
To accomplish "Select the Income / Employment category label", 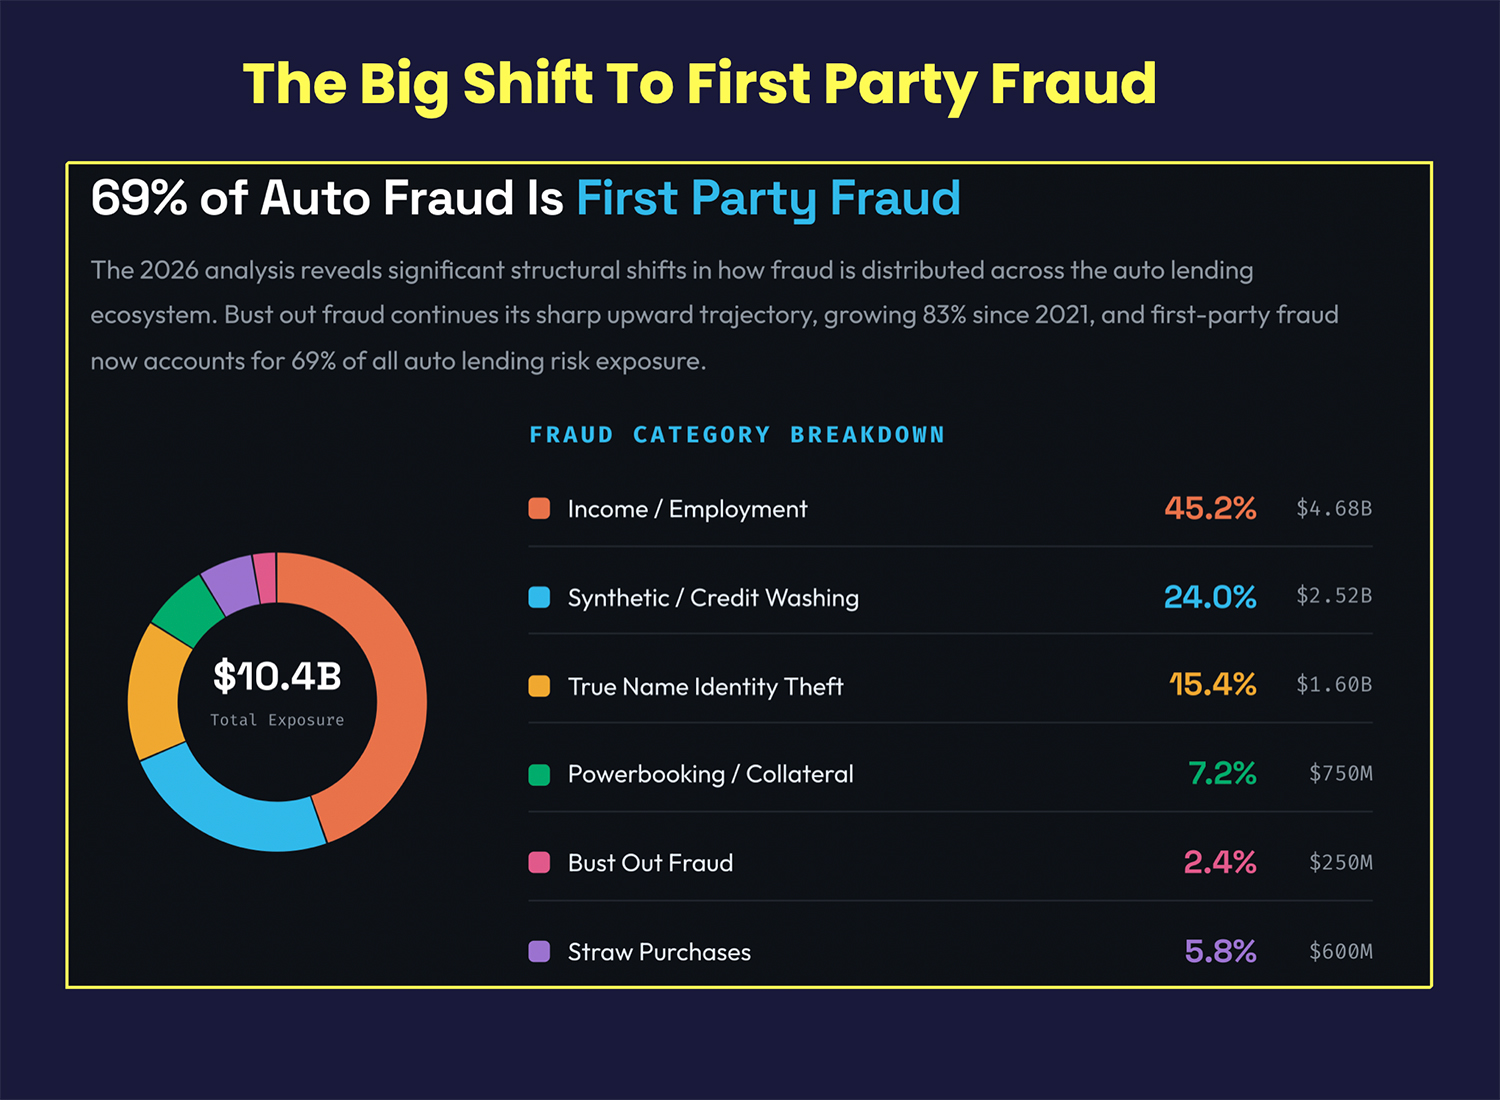I will [x=687, y=509].
